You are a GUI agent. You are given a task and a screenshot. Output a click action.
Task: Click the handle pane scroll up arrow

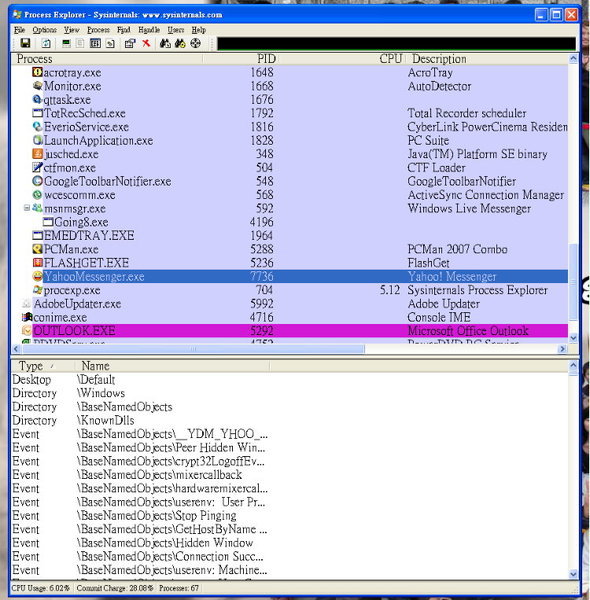(573, 365)
